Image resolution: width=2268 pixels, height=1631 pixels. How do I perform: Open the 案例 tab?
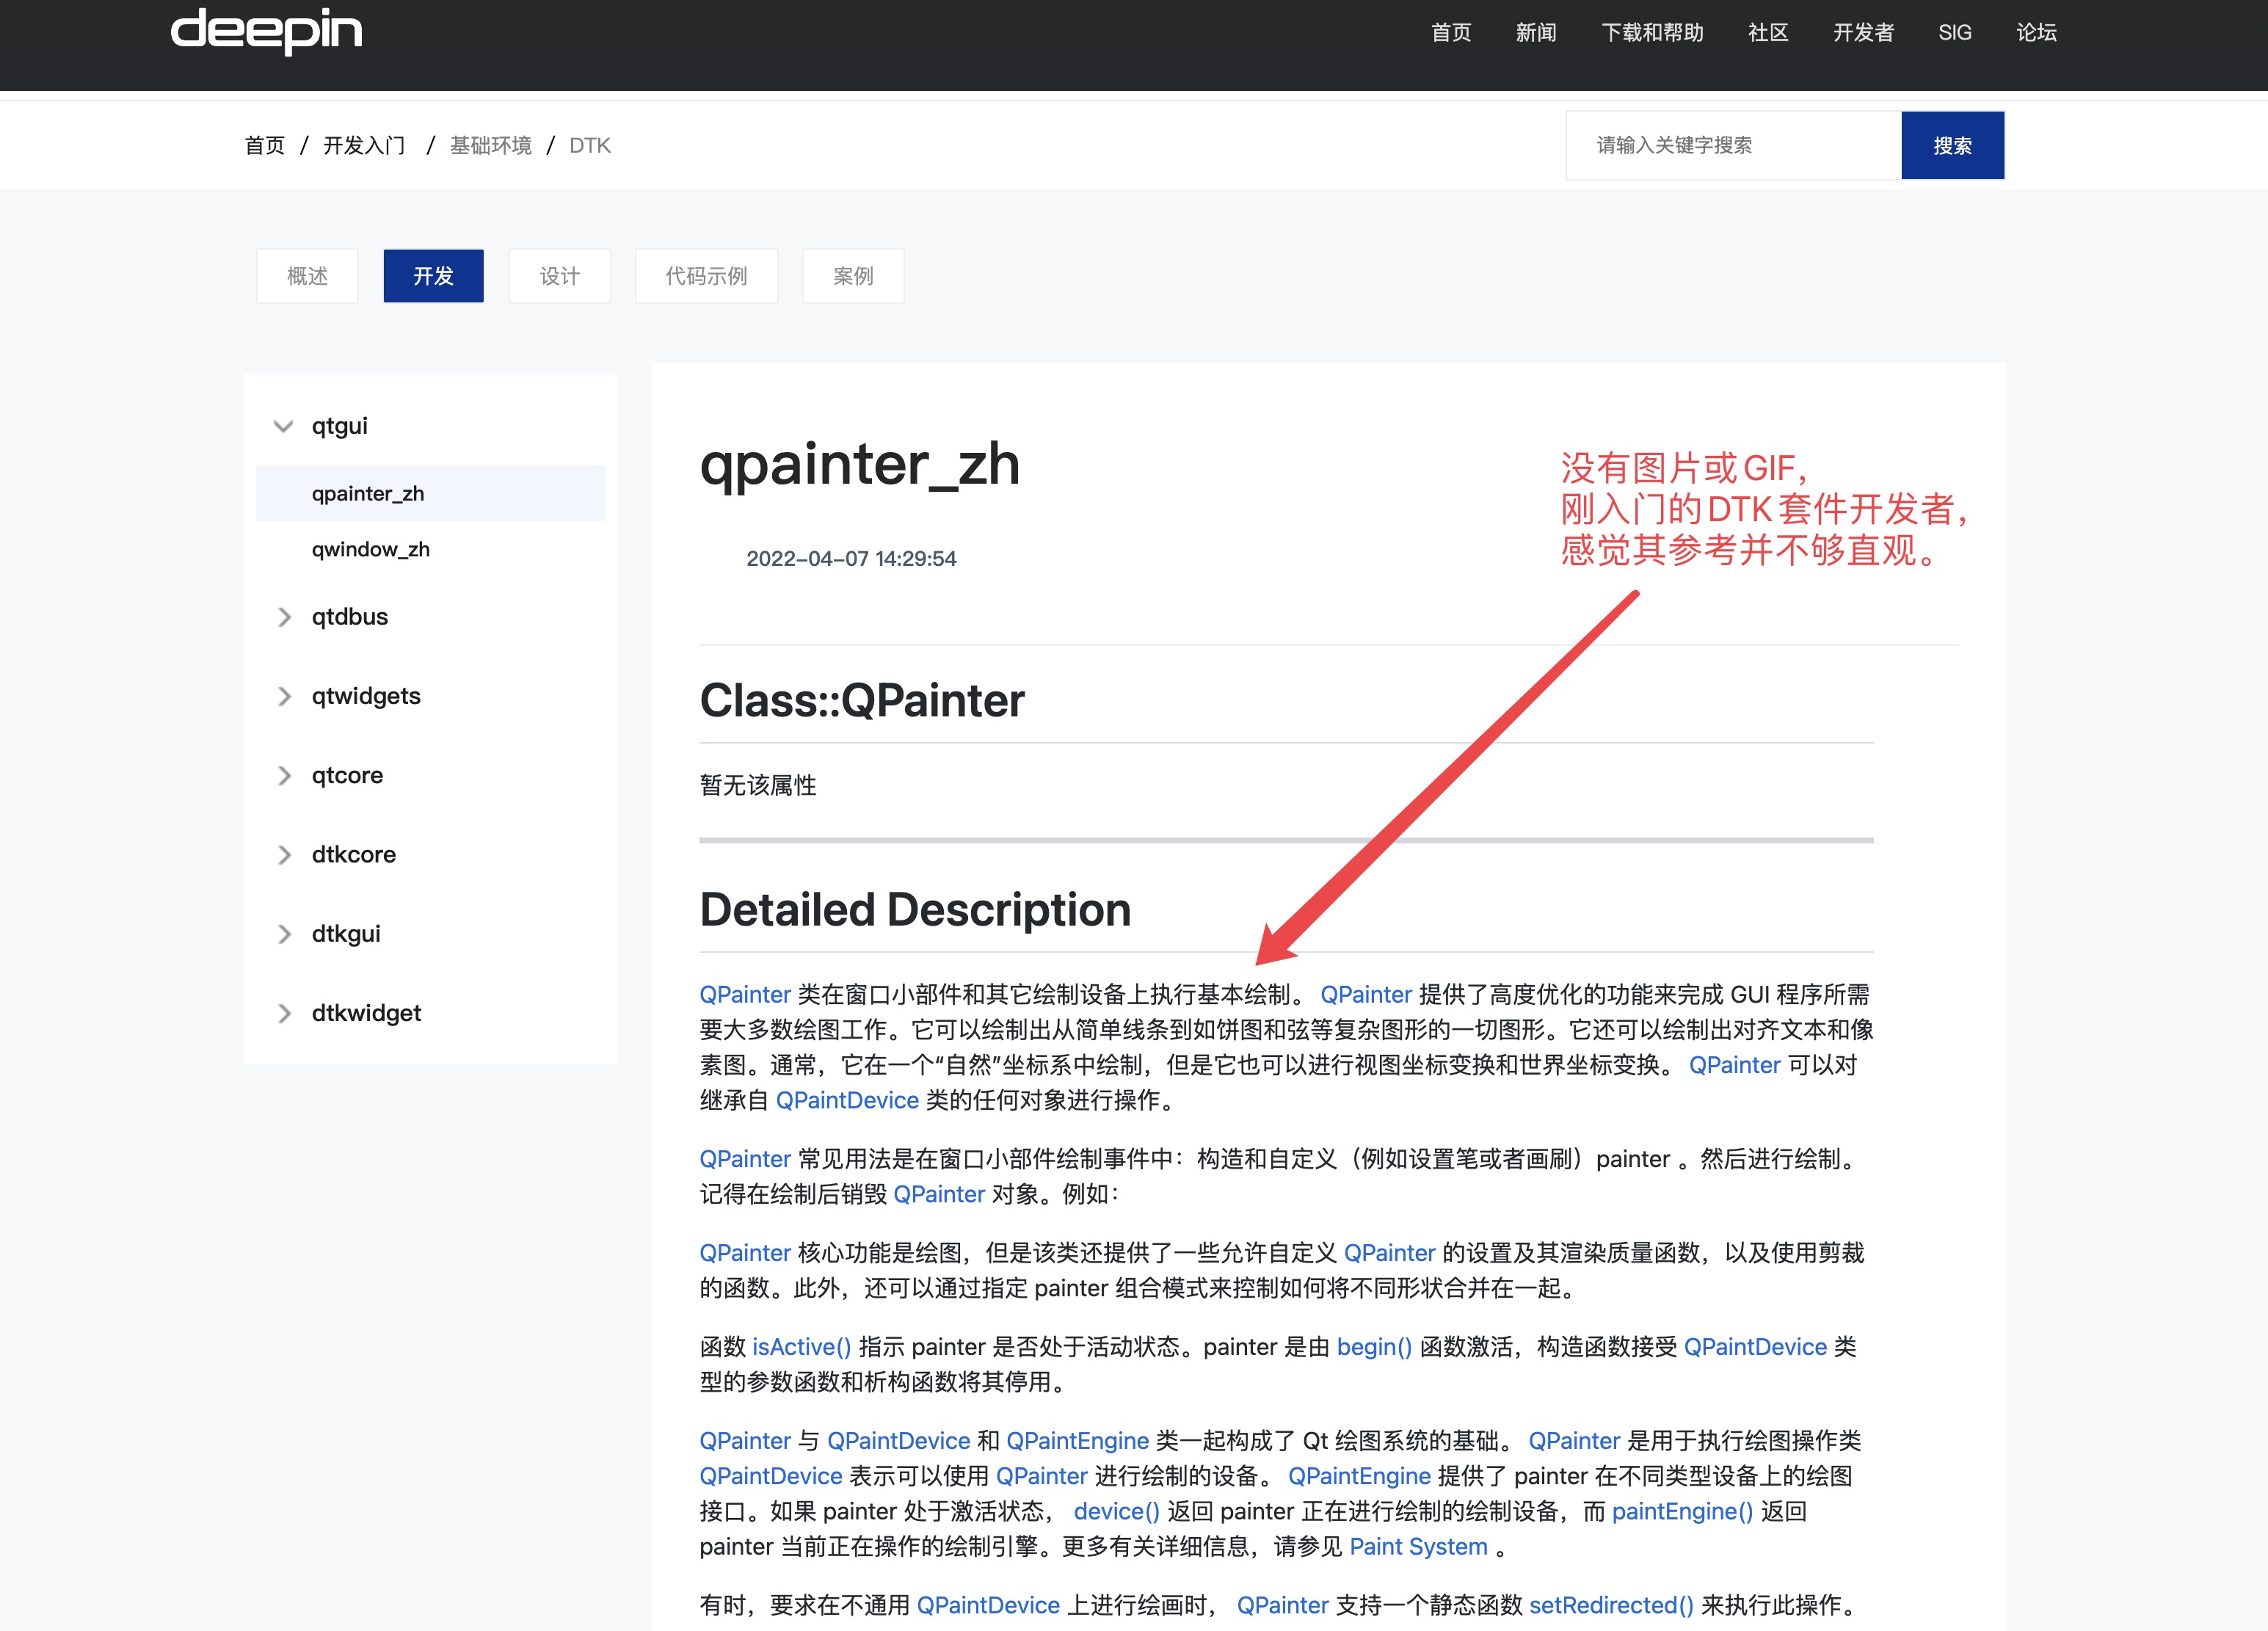pos(853,276)
